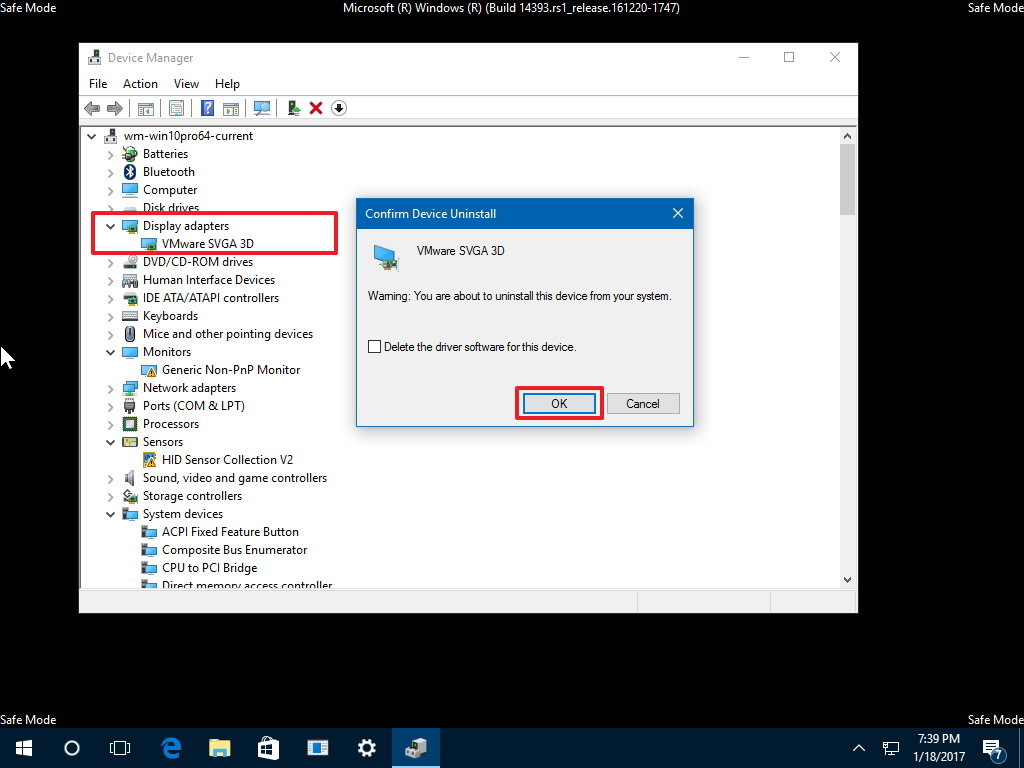Cancel the Confirm Device Uninstall dialog
This screenshot has width=1024, height=768.
pos(643,403)
